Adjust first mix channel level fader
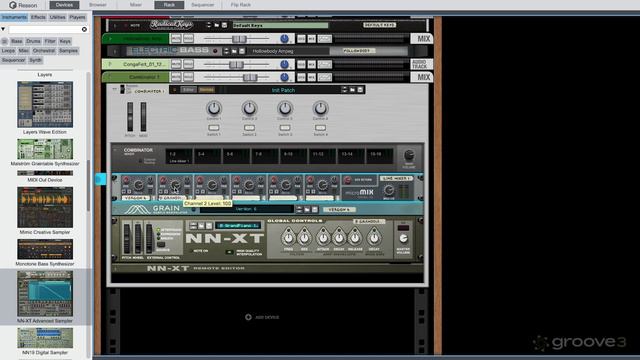The height and width of the screenshot is (360, 640). tap(239, 39)
